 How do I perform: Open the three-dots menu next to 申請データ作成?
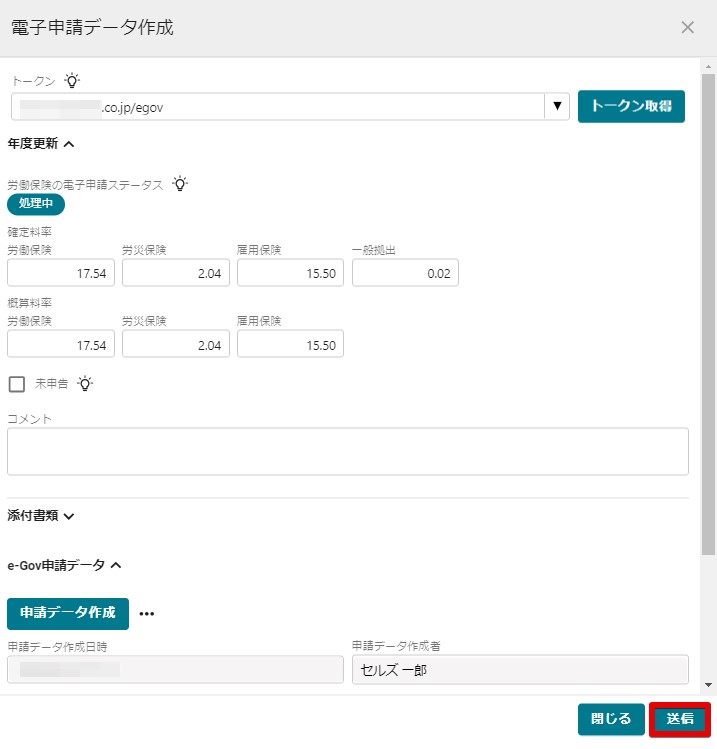coord(147,614)
